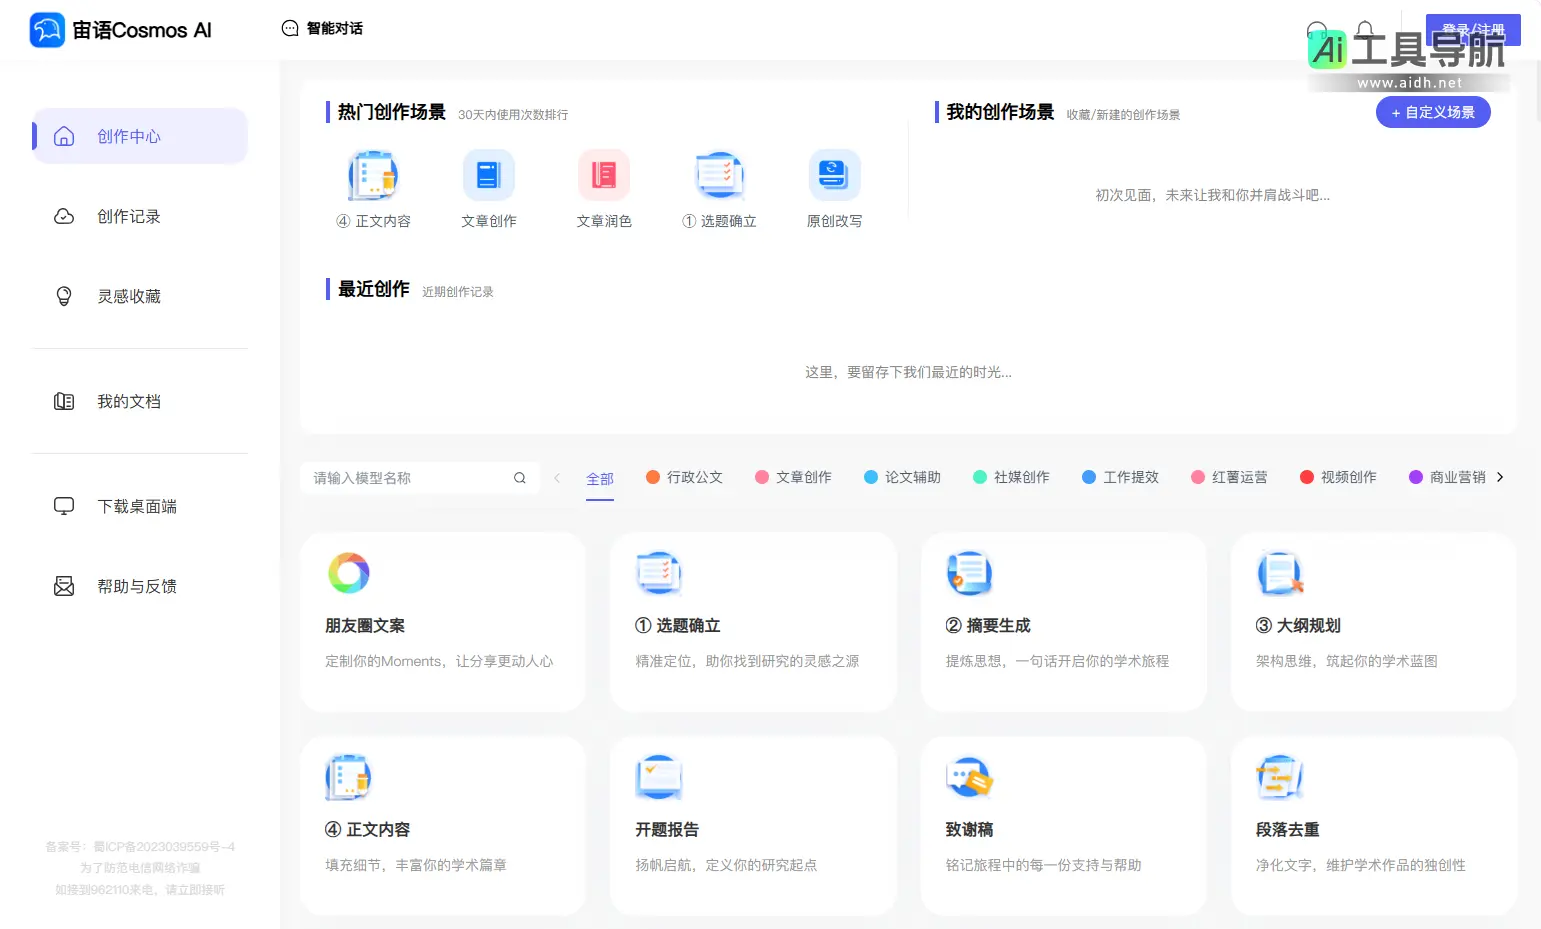Open the 我的文档 book icon
The height and width of the screenshot is (929, 1541).
pos(63,401)
